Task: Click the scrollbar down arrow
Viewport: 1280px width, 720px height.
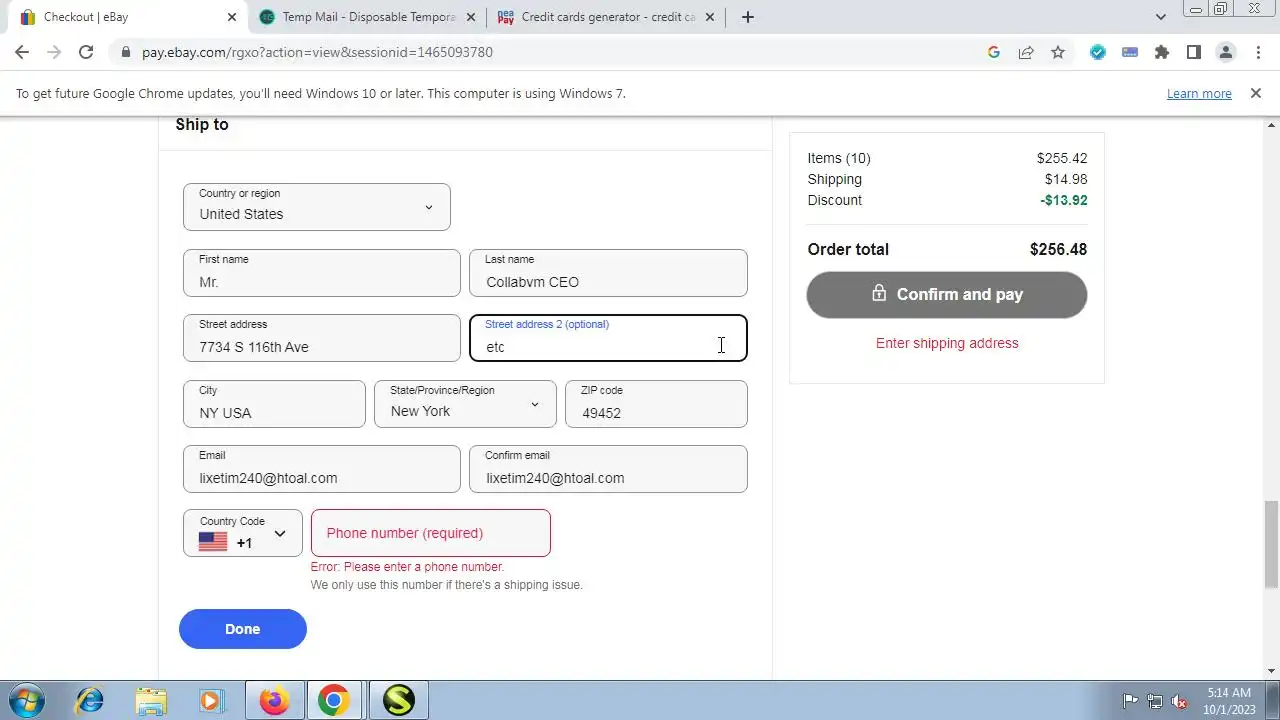Action: 1271,671
